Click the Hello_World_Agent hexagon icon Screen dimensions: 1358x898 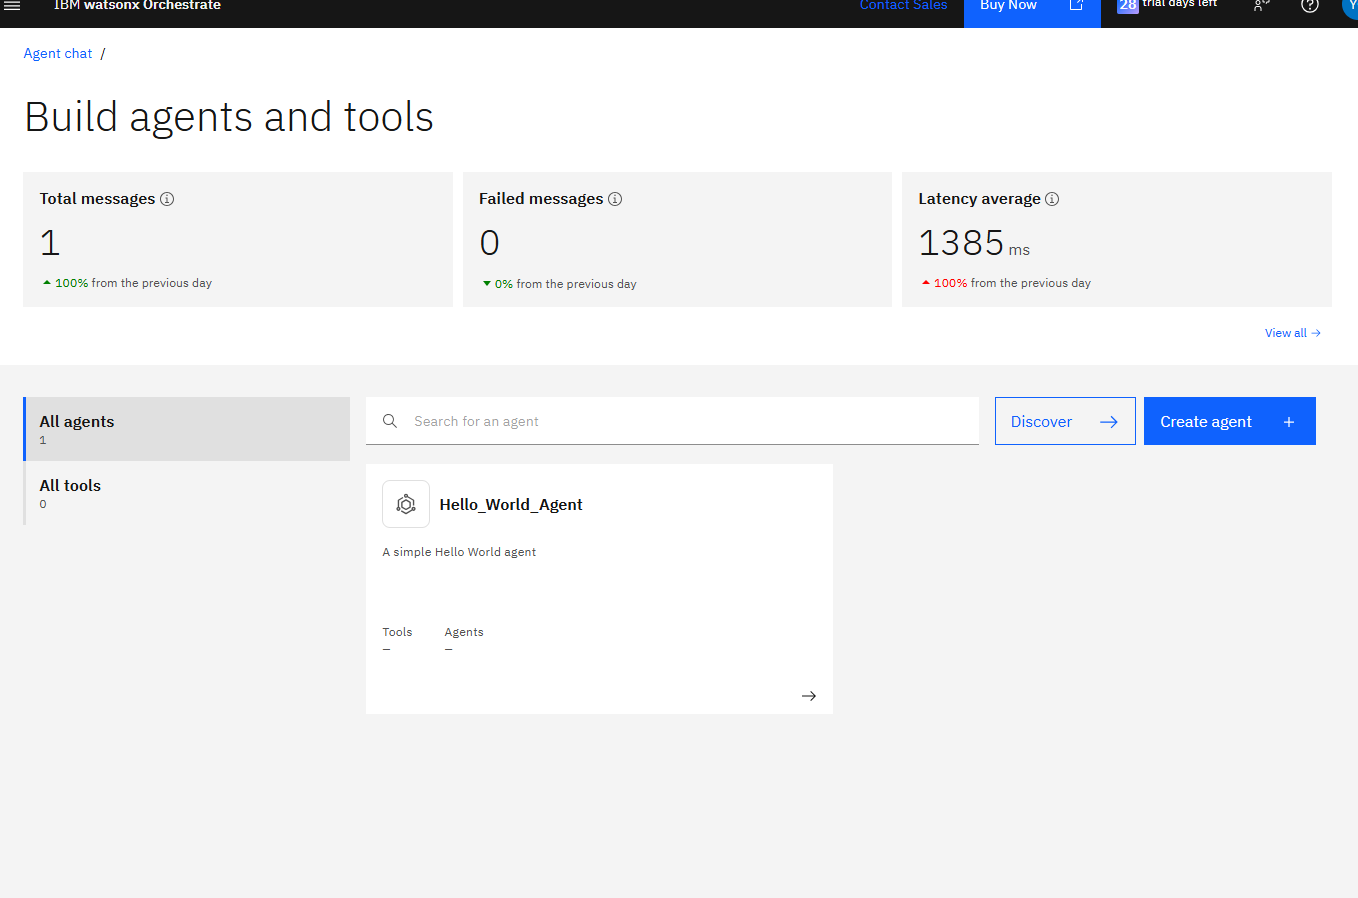point(406,504)
